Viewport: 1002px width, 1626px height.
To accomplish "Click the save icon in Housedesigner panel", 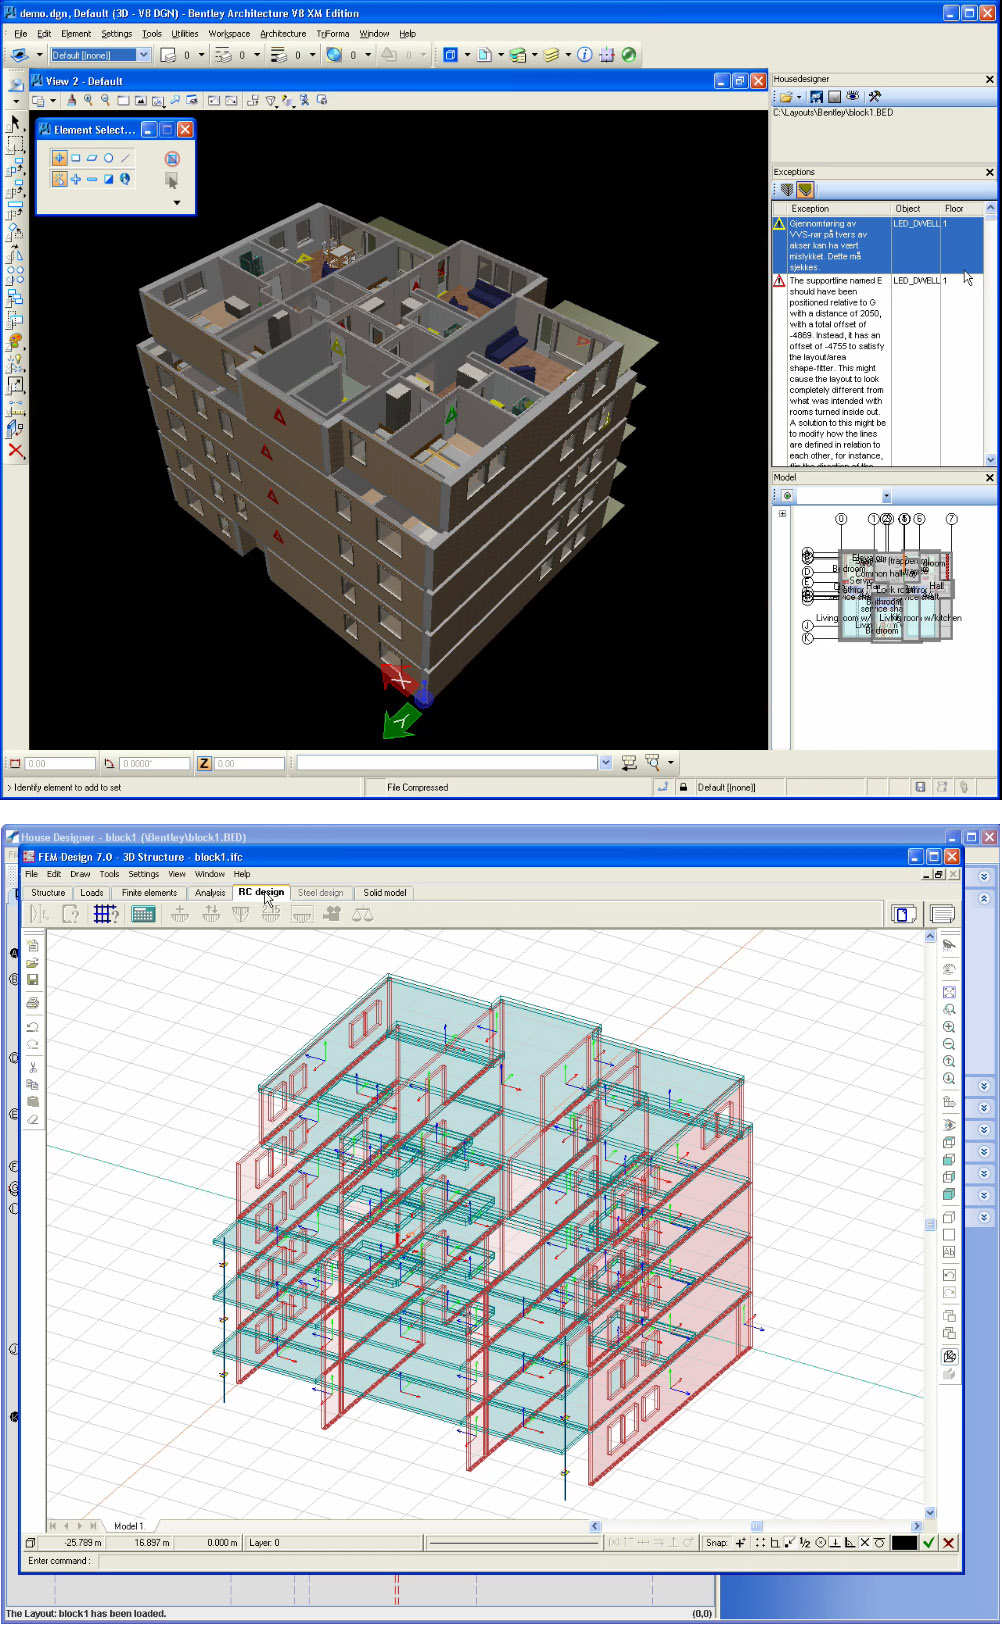I will (x=816, y=97).
